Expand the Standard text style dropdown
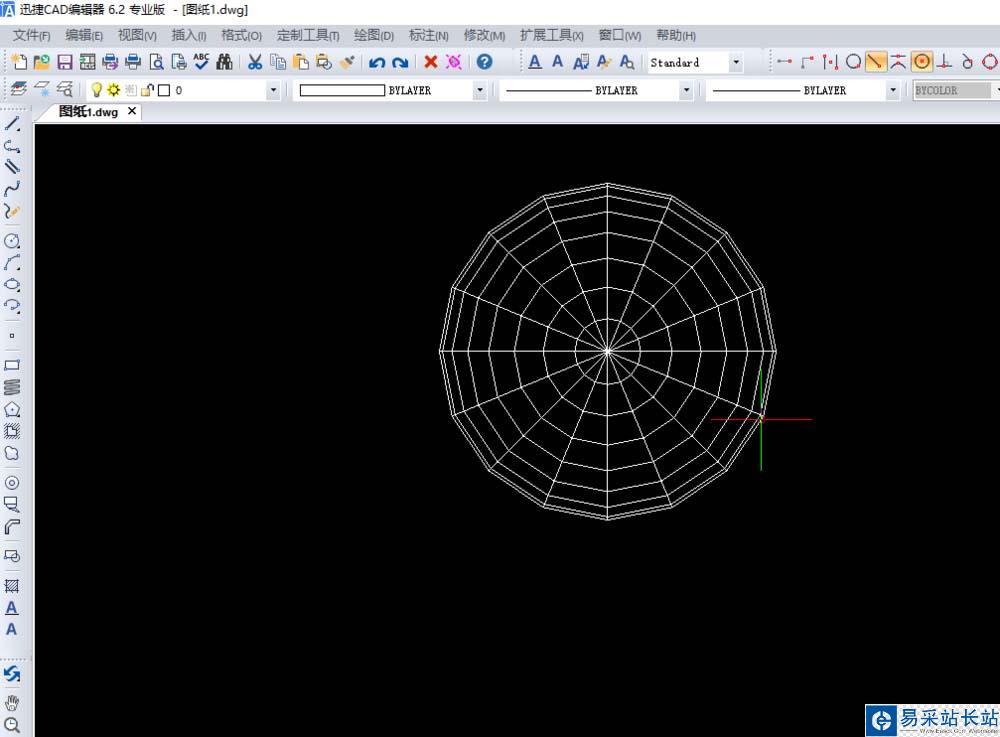The width and height of the screenshot is (1000, 737). point(736,62)
